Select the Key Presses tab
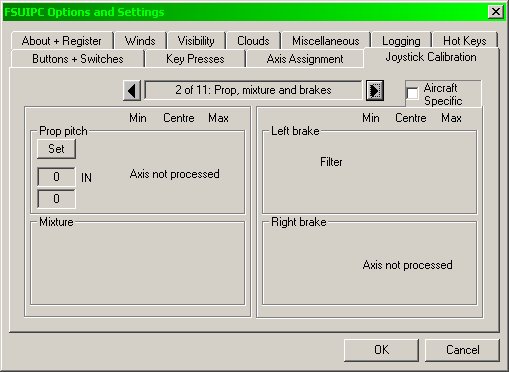This screenshot has width=509, height=372. (195, 59)
